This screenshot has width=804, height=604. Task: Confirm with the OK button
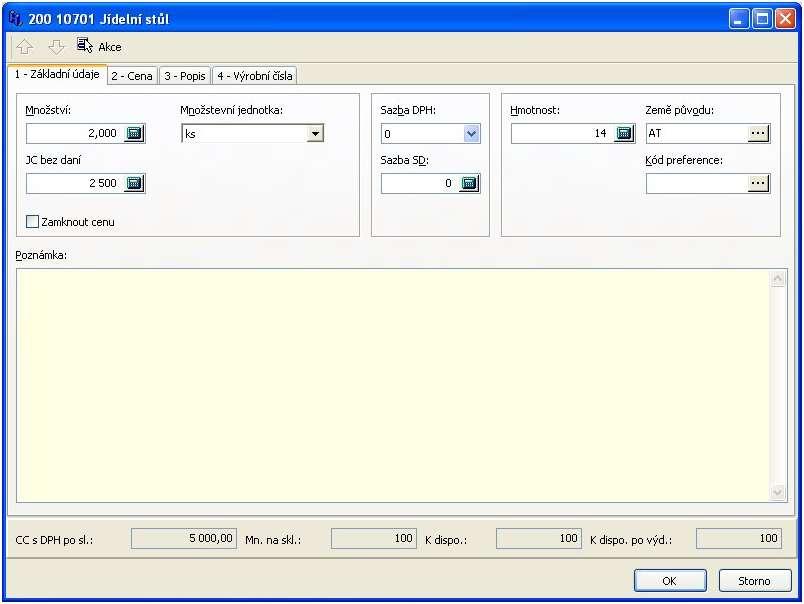(x=670, y=580)
